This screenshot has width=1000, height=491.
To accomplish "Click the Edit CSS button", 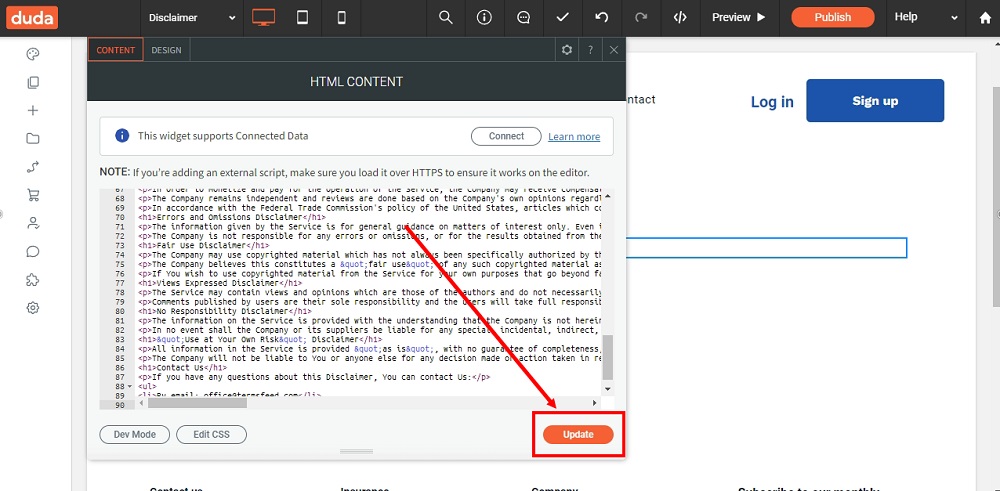I will 211,434.
